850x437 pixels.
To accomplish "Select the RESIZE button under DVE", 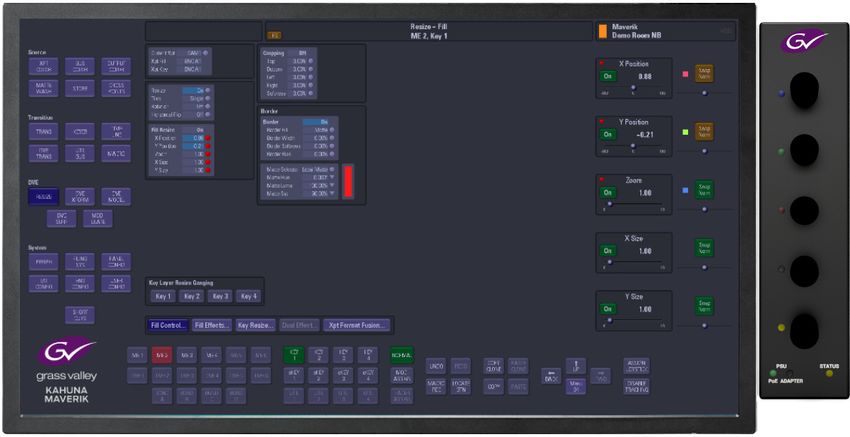I will click(44, 197).
